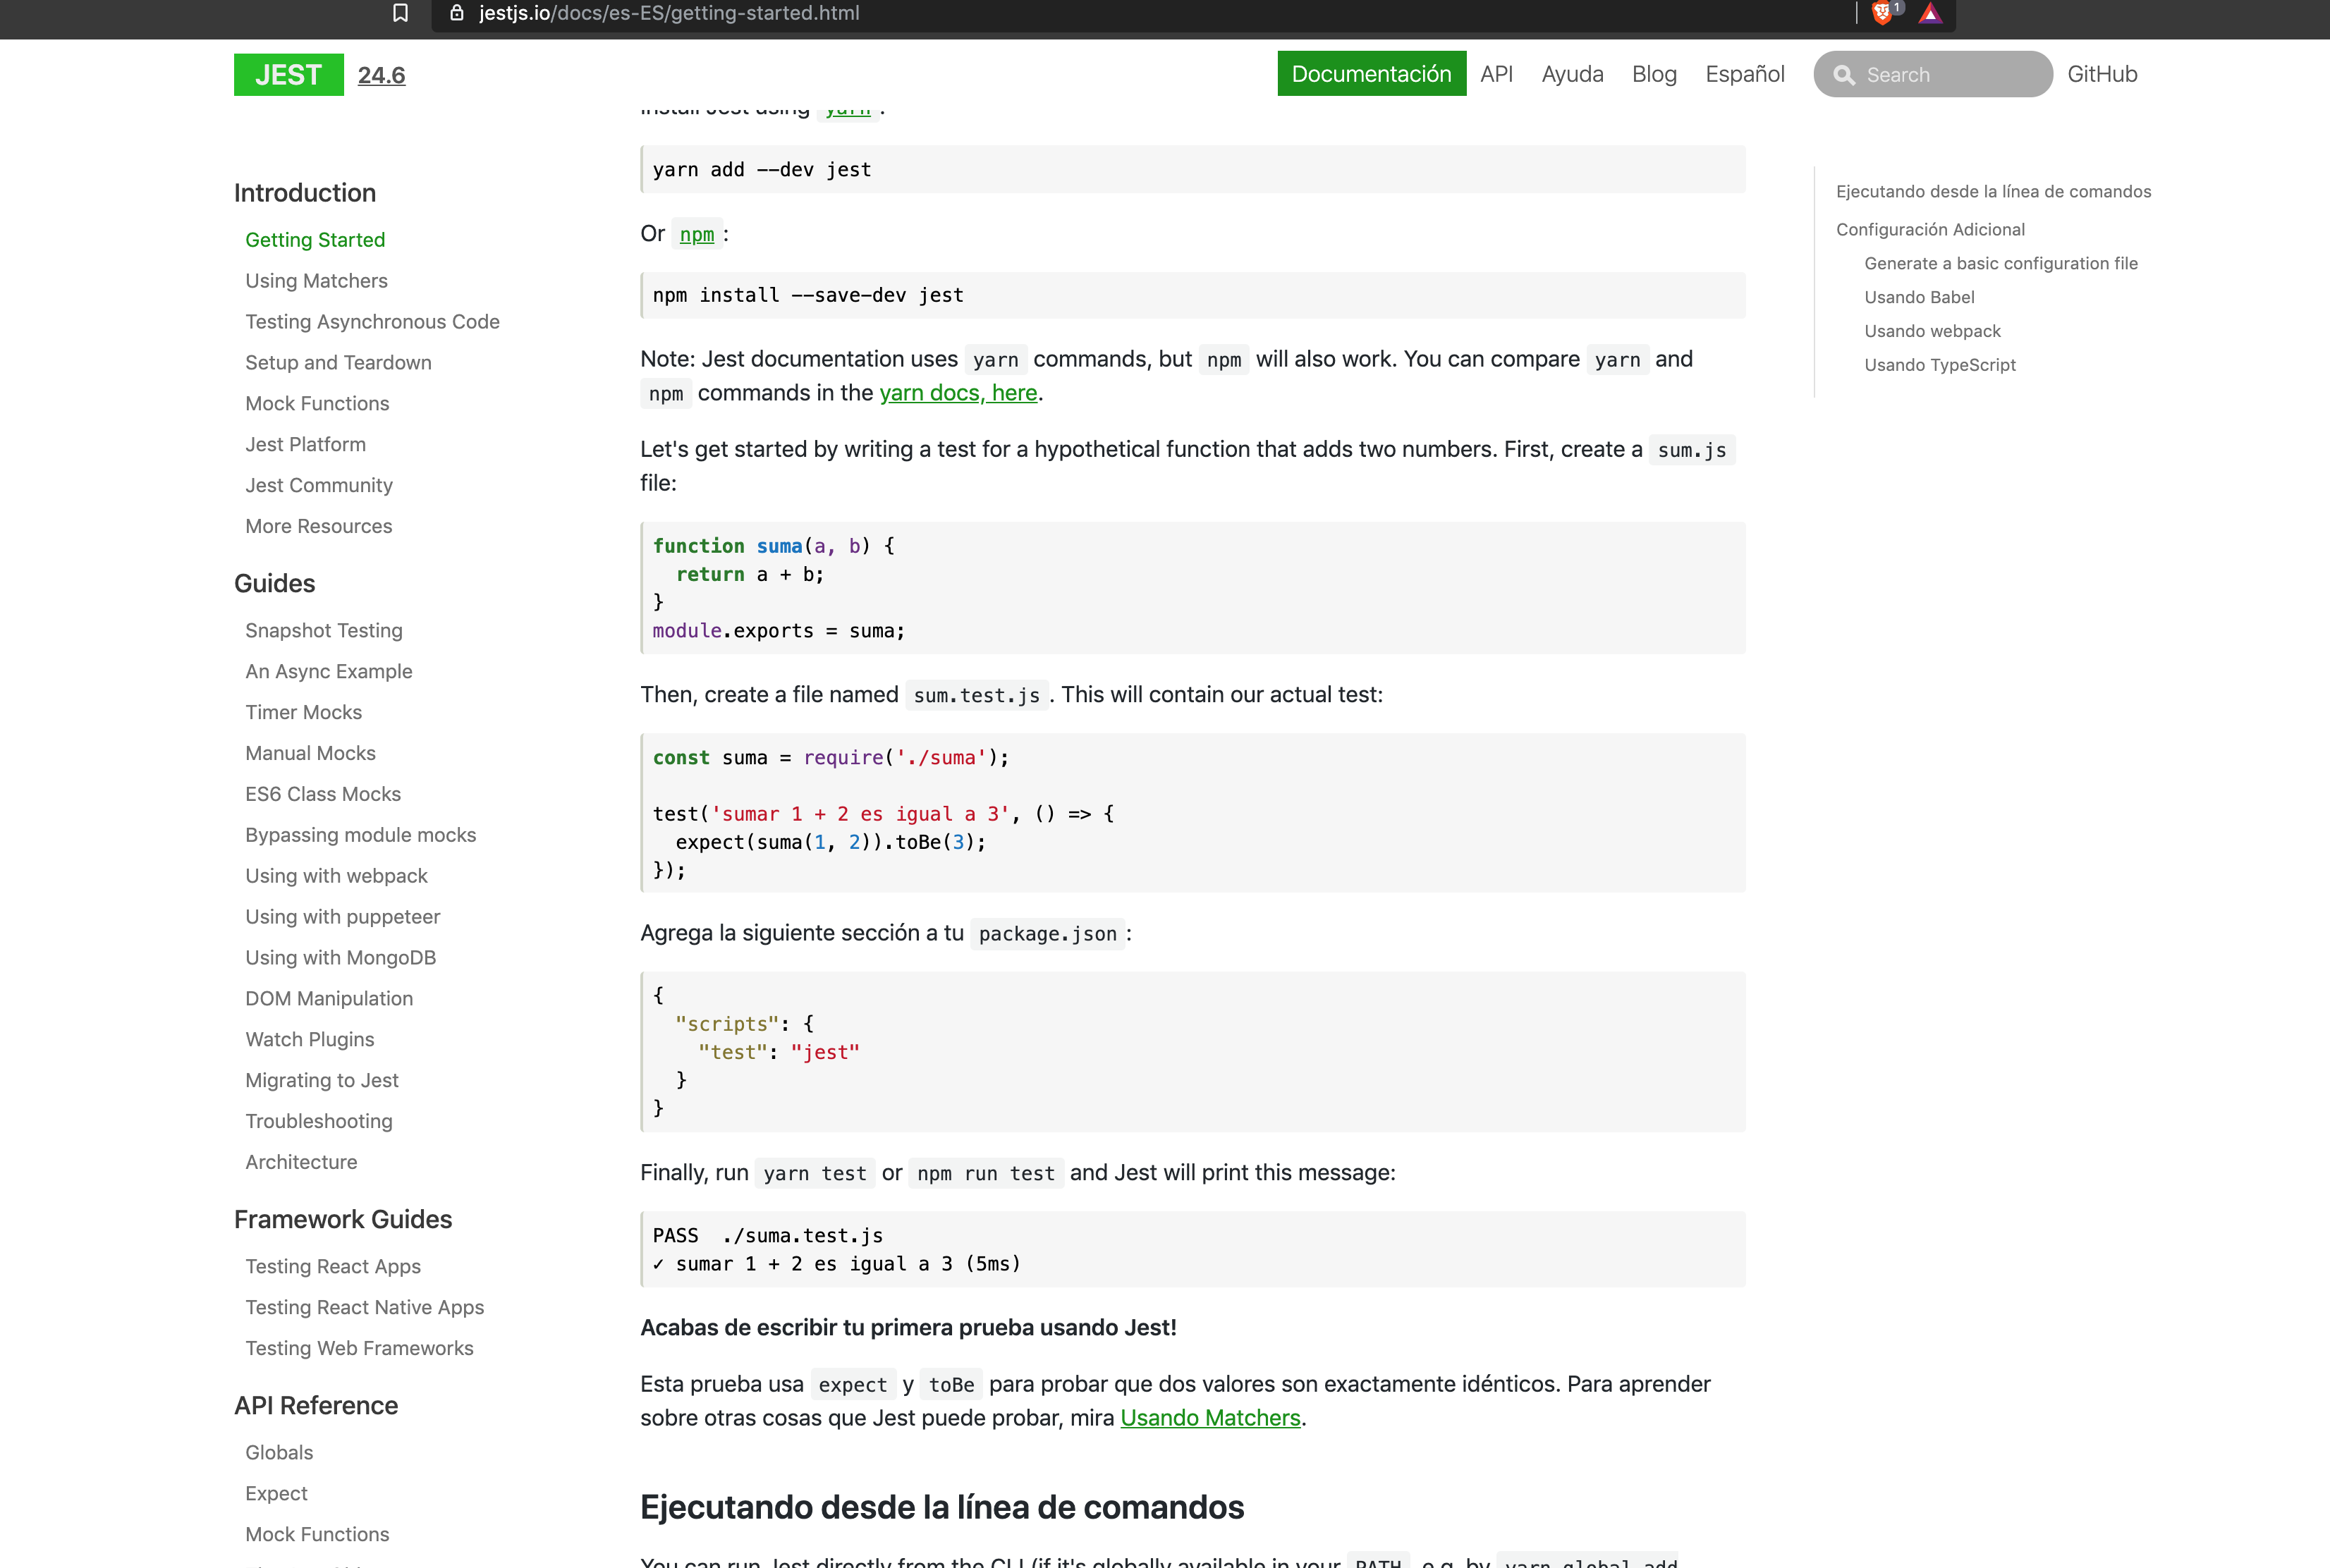
Task: Open the Documentación menu item
Action: tap(1371, 73)
